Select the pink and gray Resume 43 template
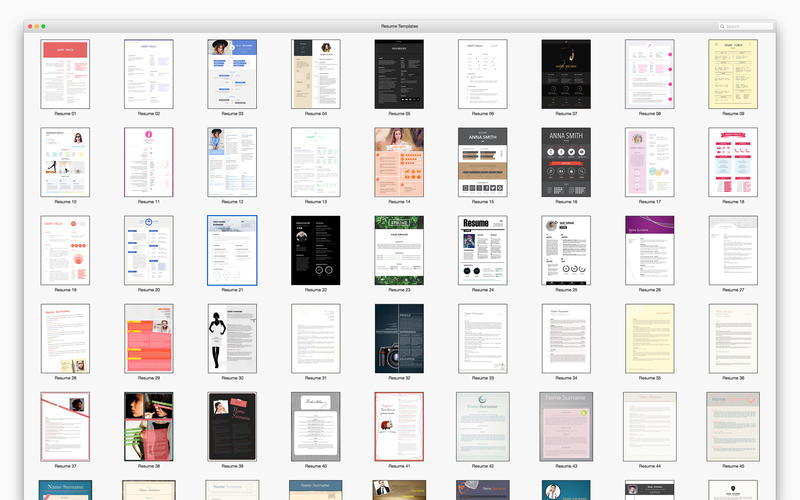The image size is (800, 500). tap(566, 427)
